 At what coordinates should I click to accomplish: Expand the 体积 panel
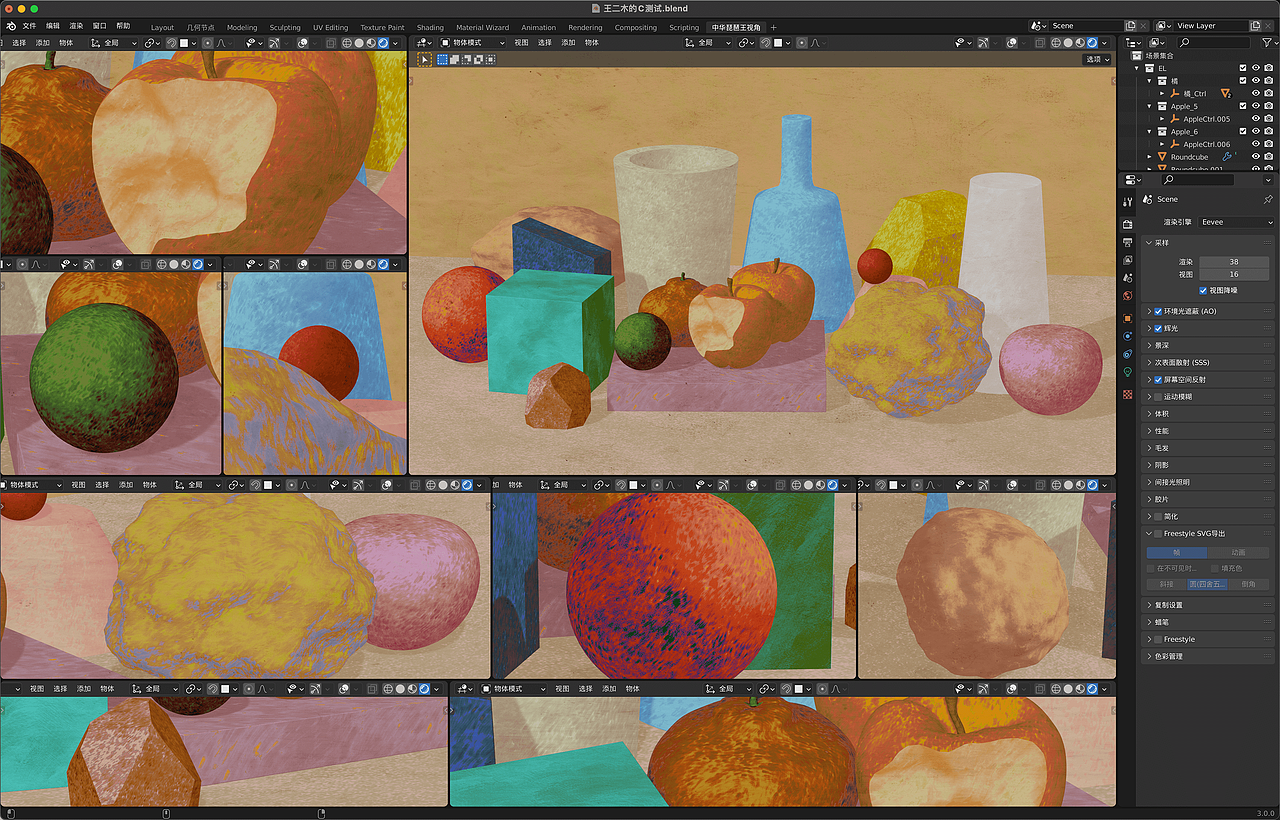pyautogui.click(x=1209, y=414)
